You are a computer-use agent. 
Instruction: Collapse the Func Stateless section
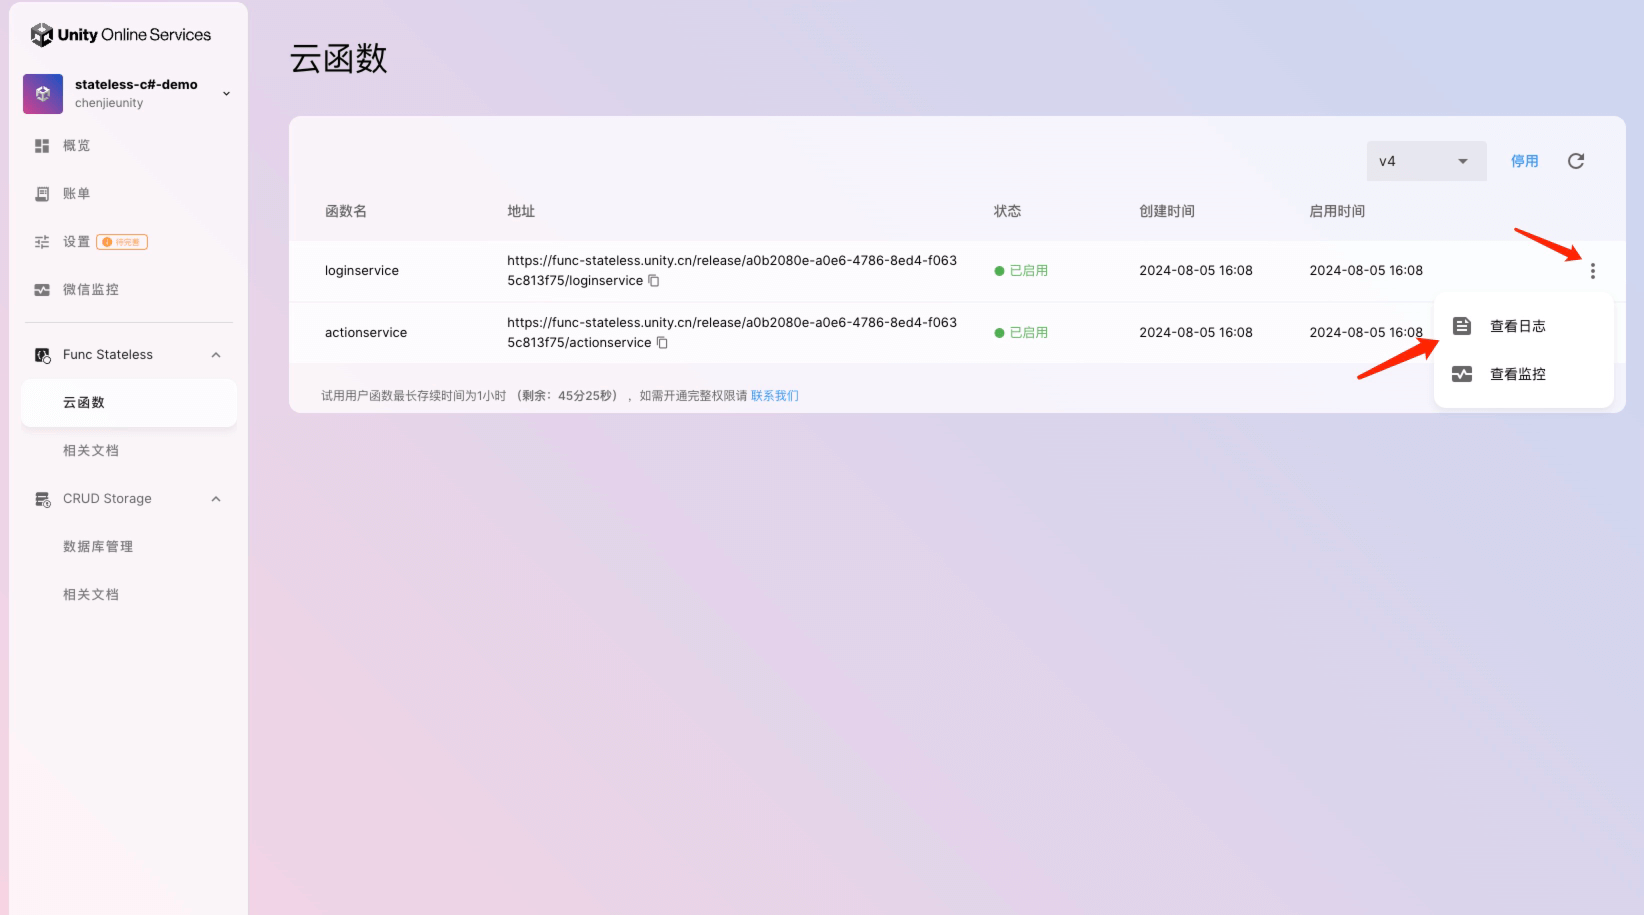tap(216, 355)
